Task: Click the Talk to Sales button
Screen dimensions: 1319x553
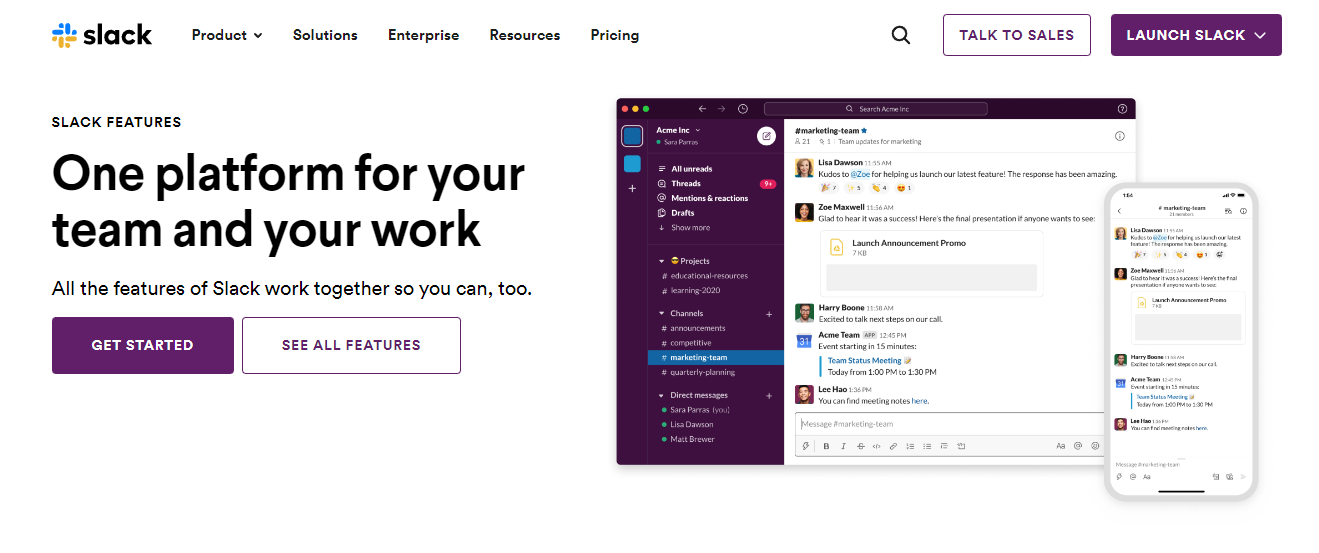Action: click(1017, 35)
